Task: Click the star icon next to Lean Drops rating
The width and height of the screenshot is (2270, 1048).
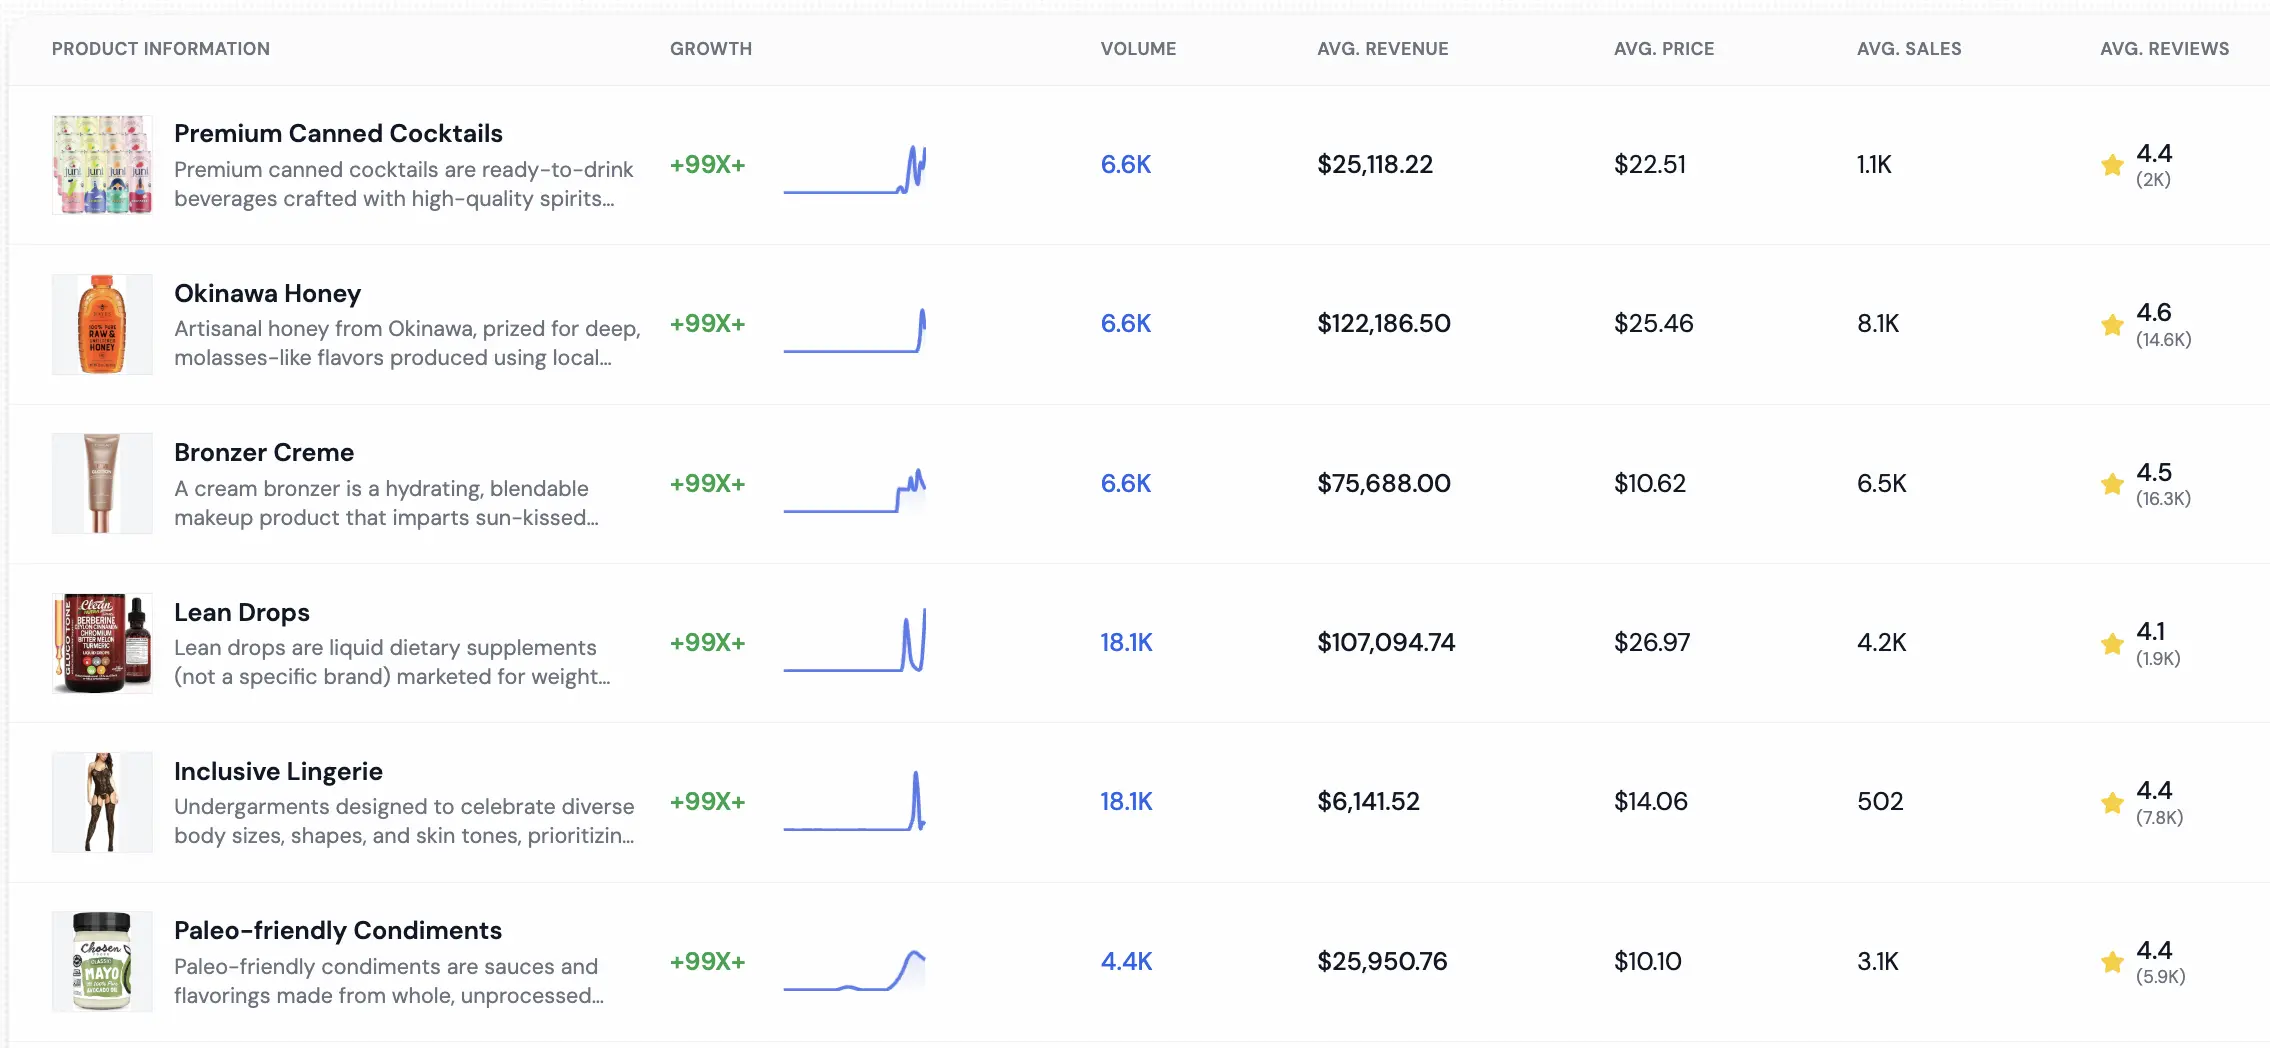Action: click(2112, 644)
